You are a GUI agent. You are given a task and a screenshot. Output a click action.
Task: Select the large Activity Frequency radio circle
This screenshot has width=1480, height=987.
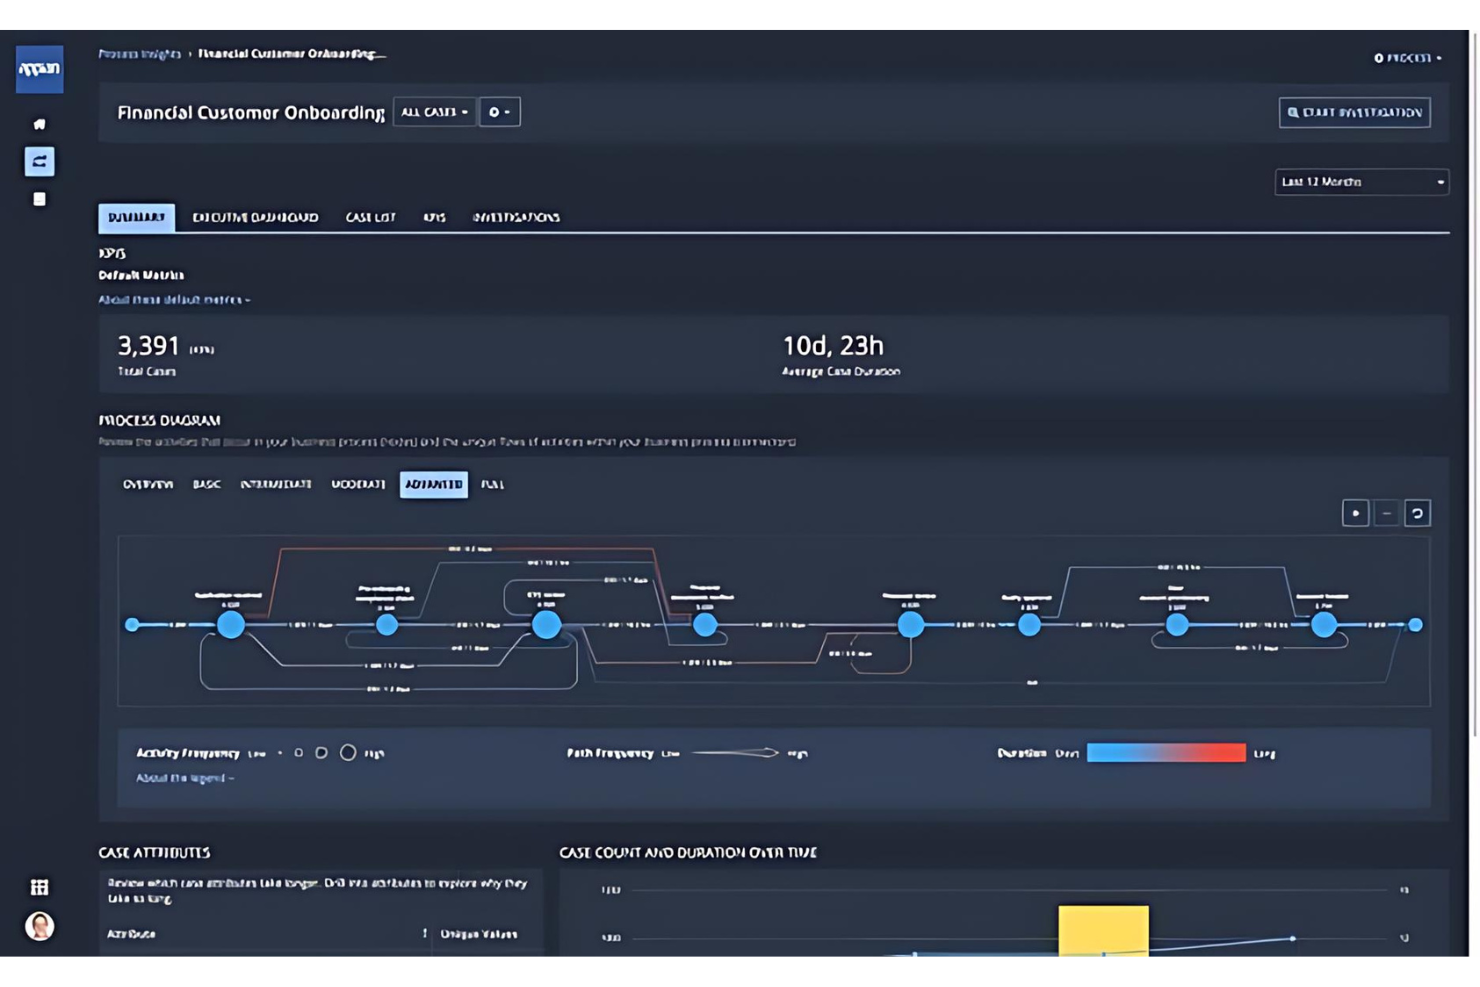[348, 752]
